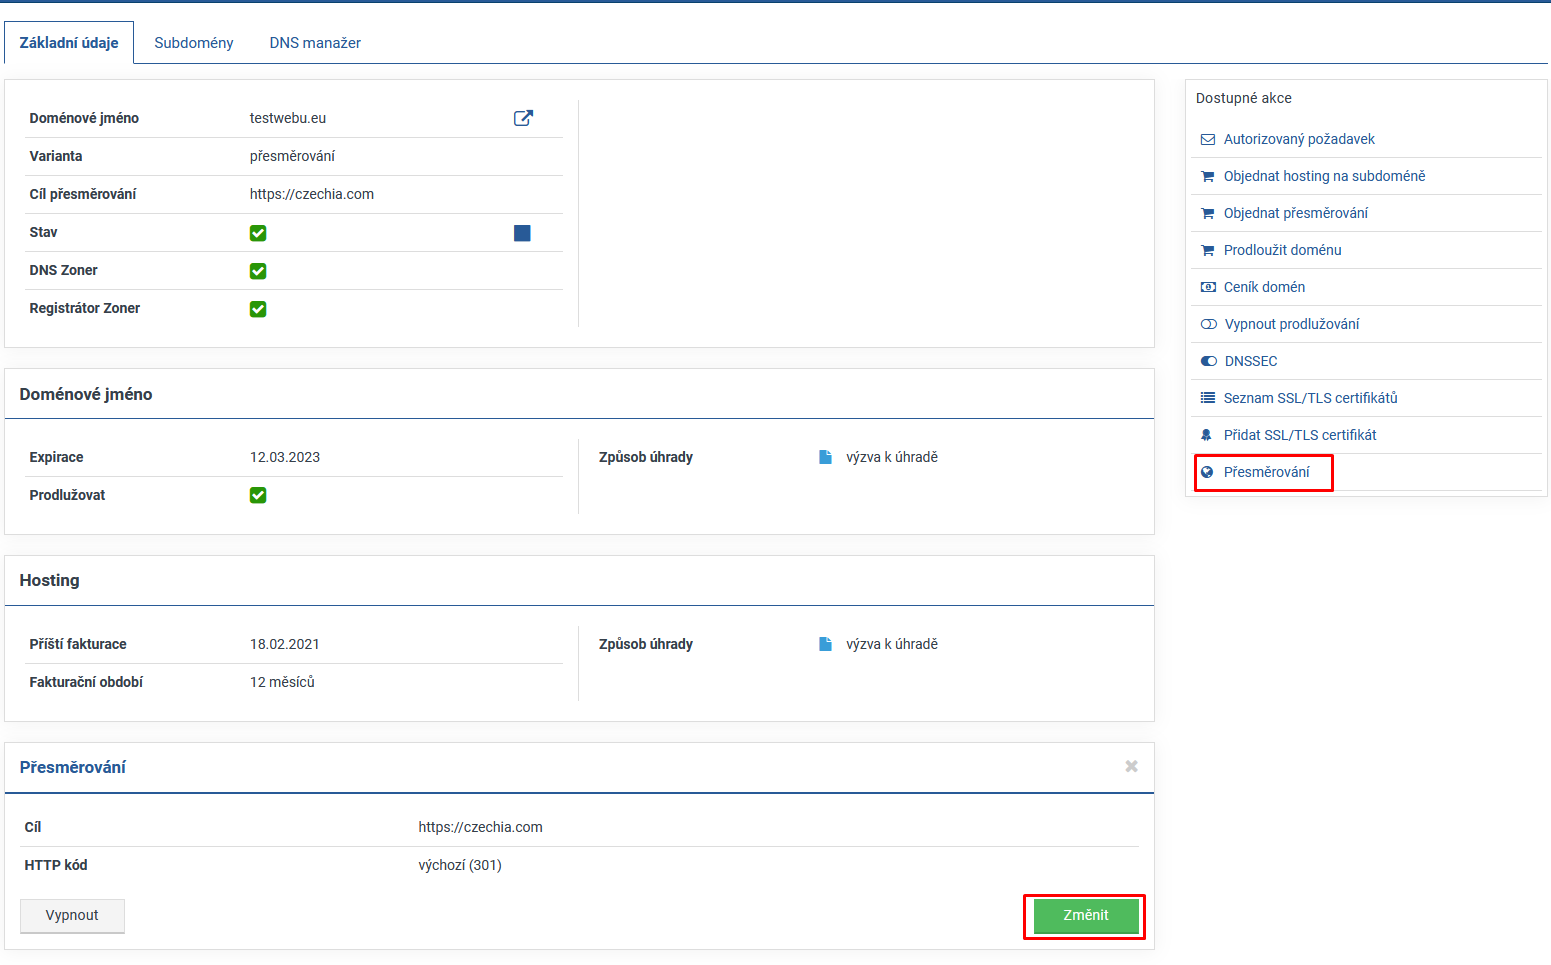Open the DNS manažer tab
Screen dimensions: 1551x965
pos(315,43)
